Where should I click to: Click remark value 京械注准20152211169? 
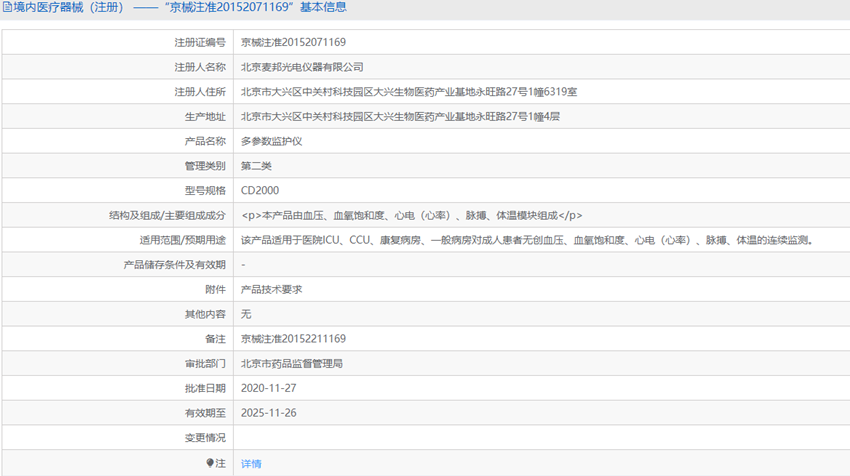click(293, 339)
